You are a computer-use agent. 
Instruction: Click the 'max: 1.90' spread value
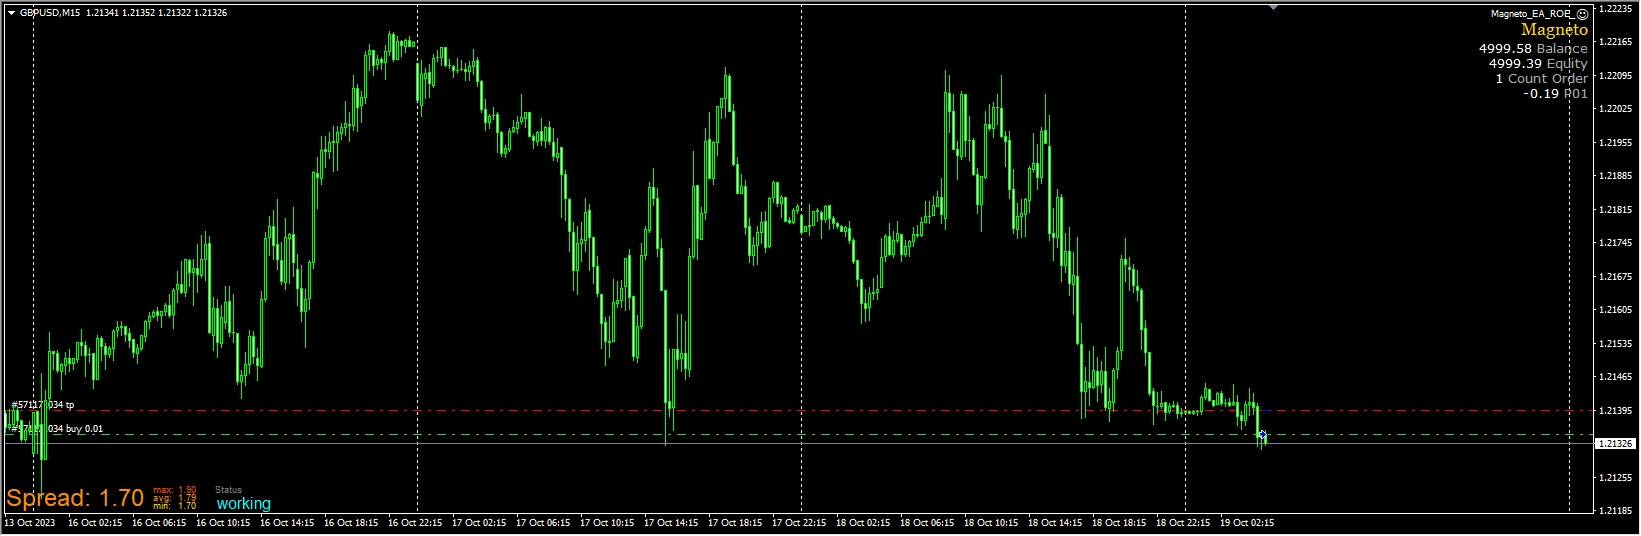point(175,490)
